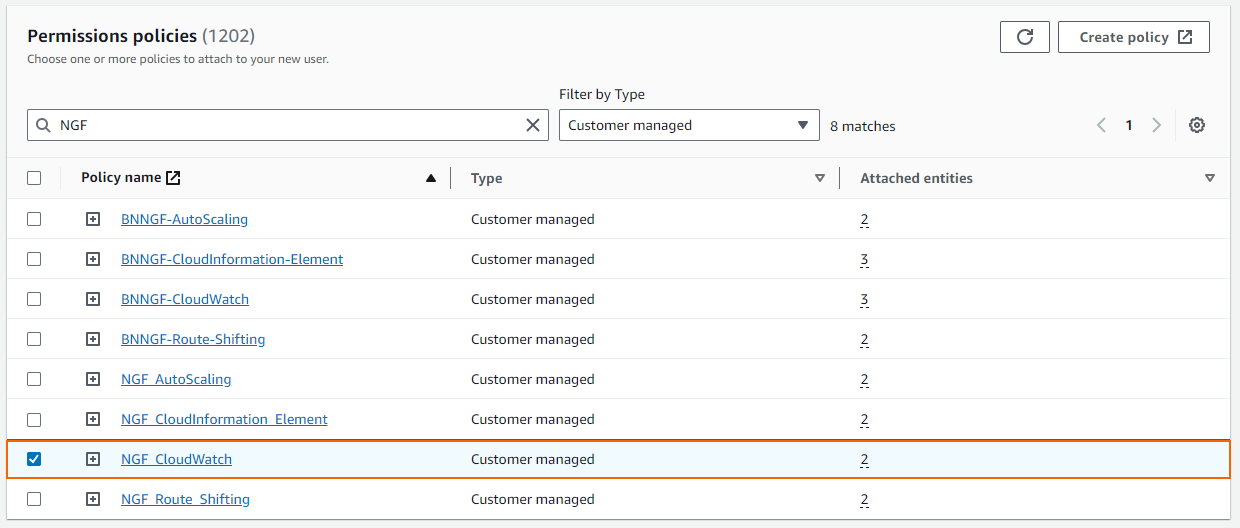Viewport: 1240px width, 528px height.
Task: Clear the NGF search text
Action: point(533,125)
